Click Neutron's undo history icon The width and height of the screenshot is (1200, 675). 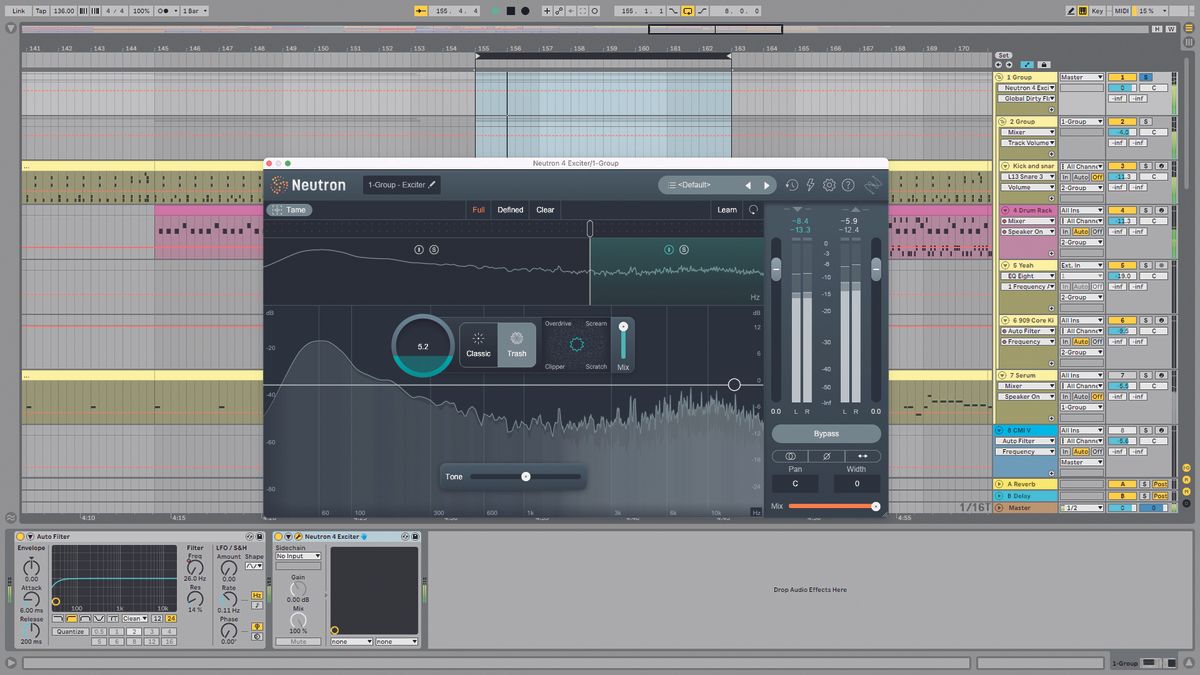coord(791,185)
